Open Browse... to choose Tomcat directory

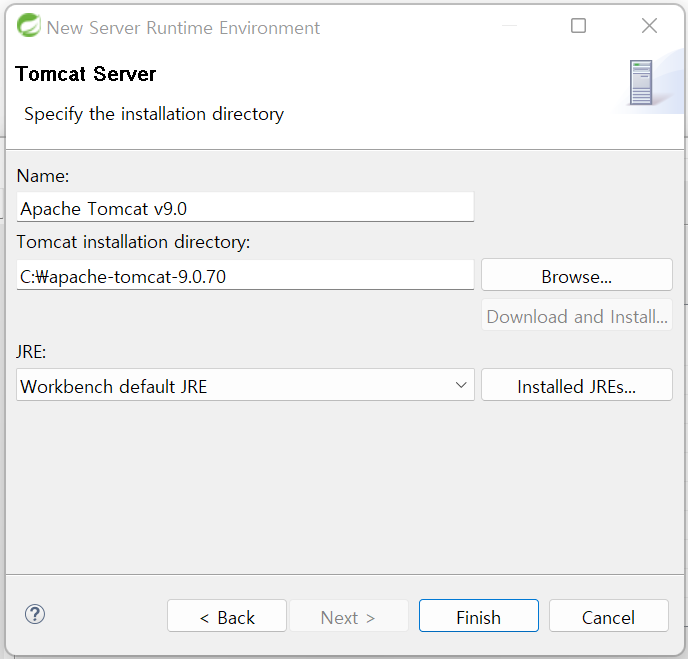[577, 275]
